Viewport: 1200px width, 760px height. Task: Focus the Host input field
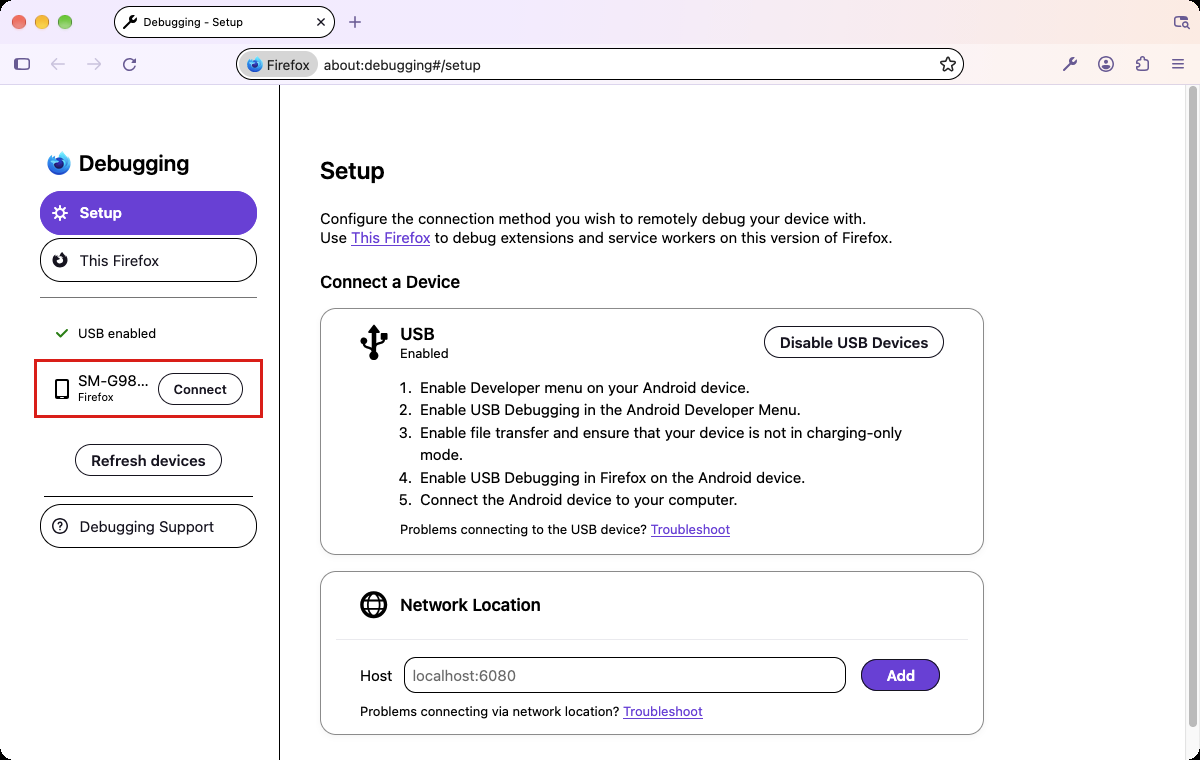pos(625,675)
